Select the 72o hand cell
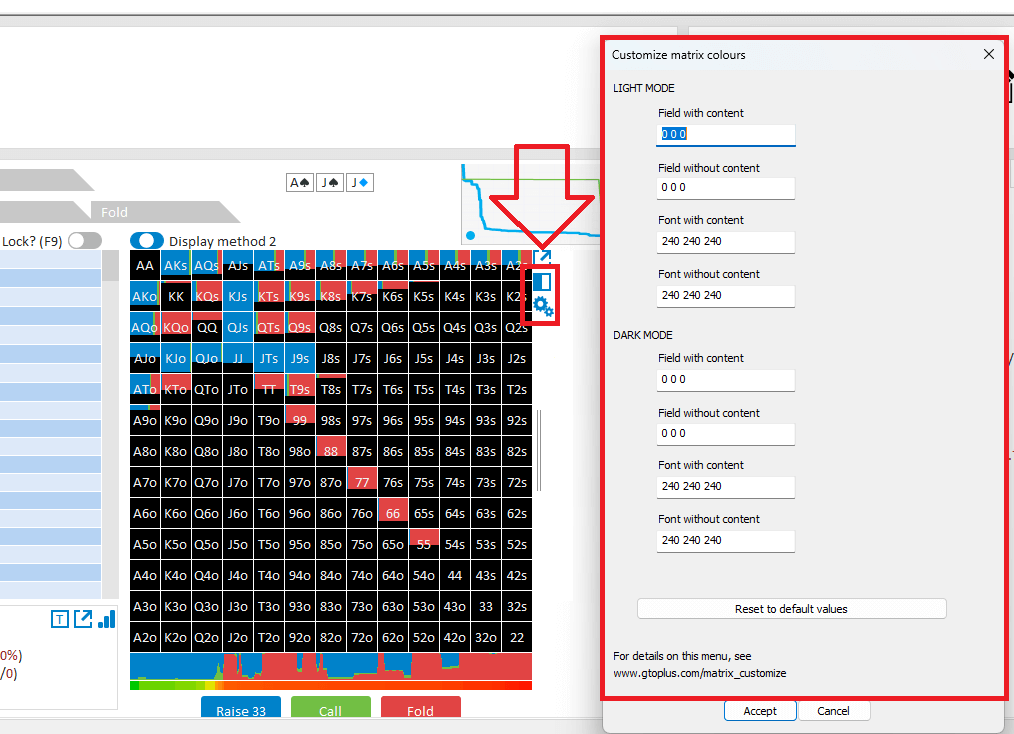Viewport: 1014px width, 734px height. click(362, 638)
